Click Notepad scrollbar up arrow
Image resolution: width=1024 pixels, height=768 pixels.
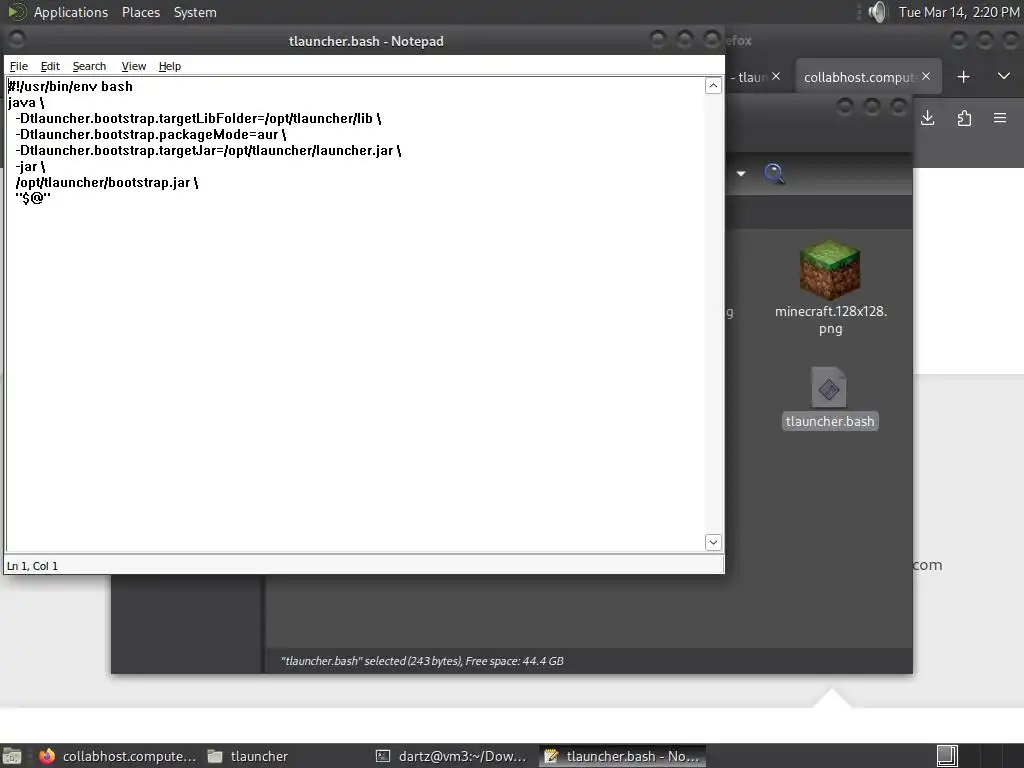click(713, 86)
